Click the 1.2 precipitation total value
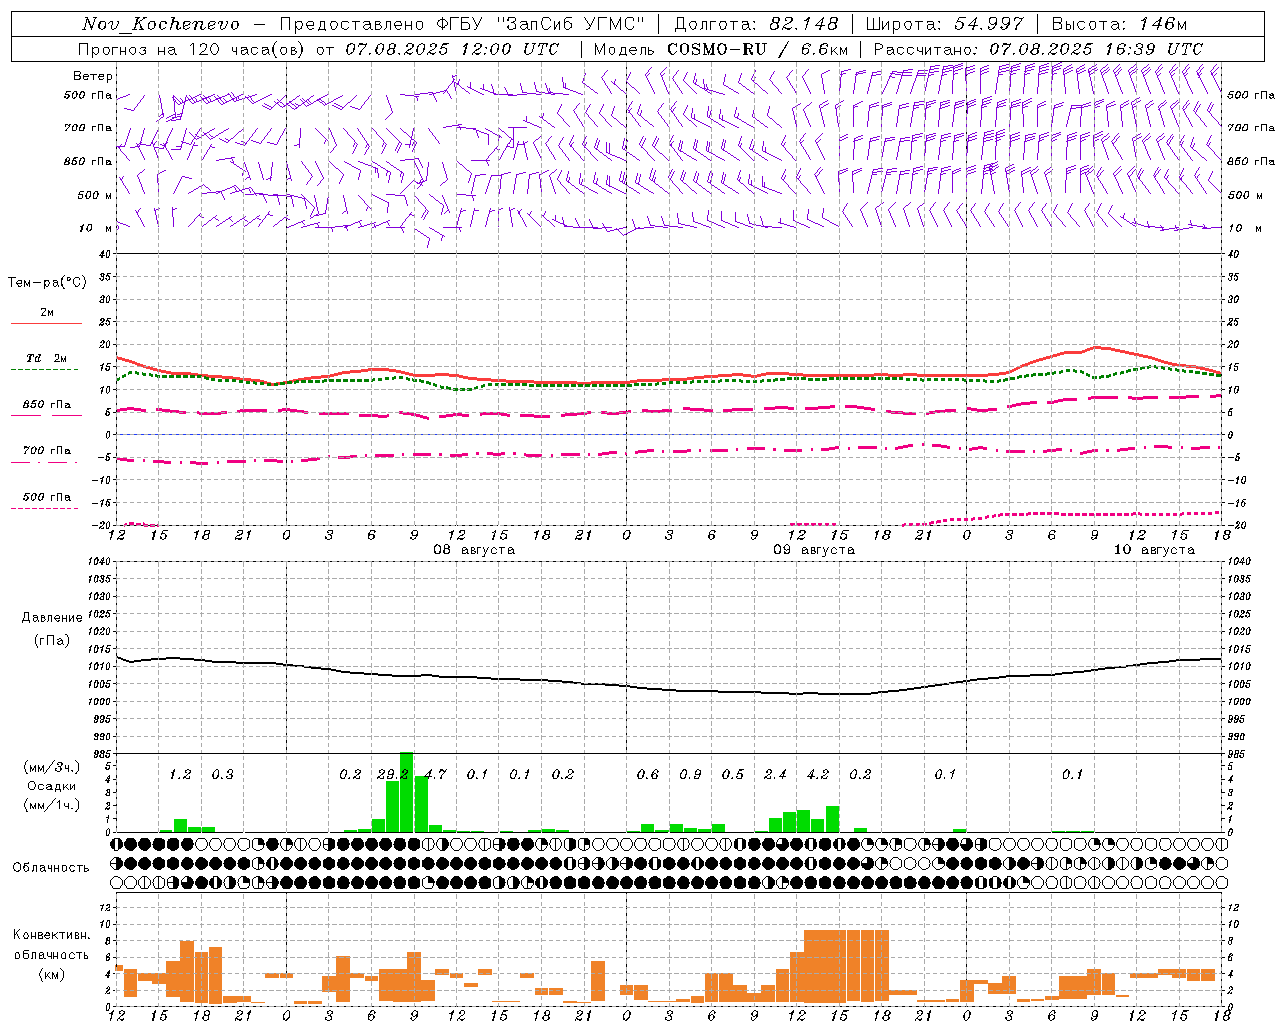This screenshot has width=1280, height=1024. [x=180, y=774]
